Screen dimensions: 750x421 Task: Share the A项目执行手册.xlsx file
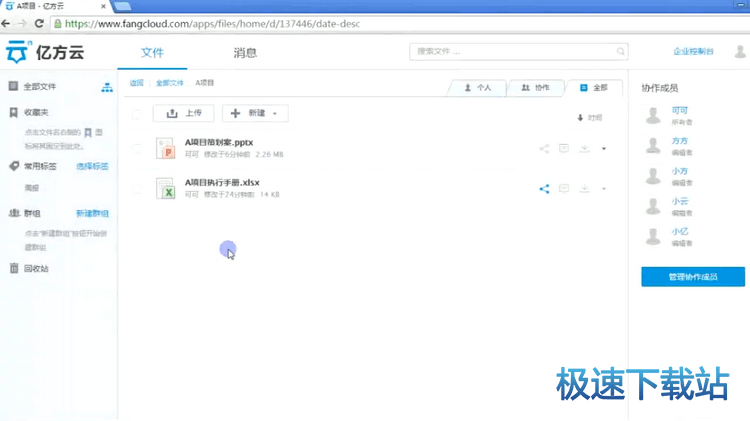tap(544, 189)
